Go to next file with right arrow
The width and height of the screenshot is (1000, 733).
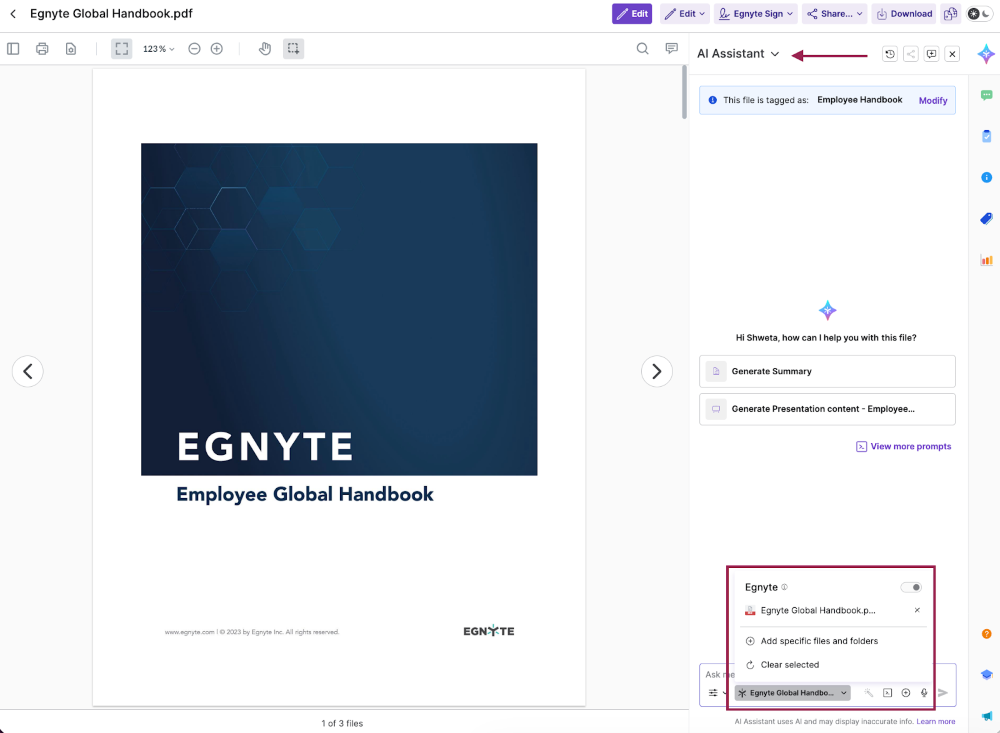point(656,371)
